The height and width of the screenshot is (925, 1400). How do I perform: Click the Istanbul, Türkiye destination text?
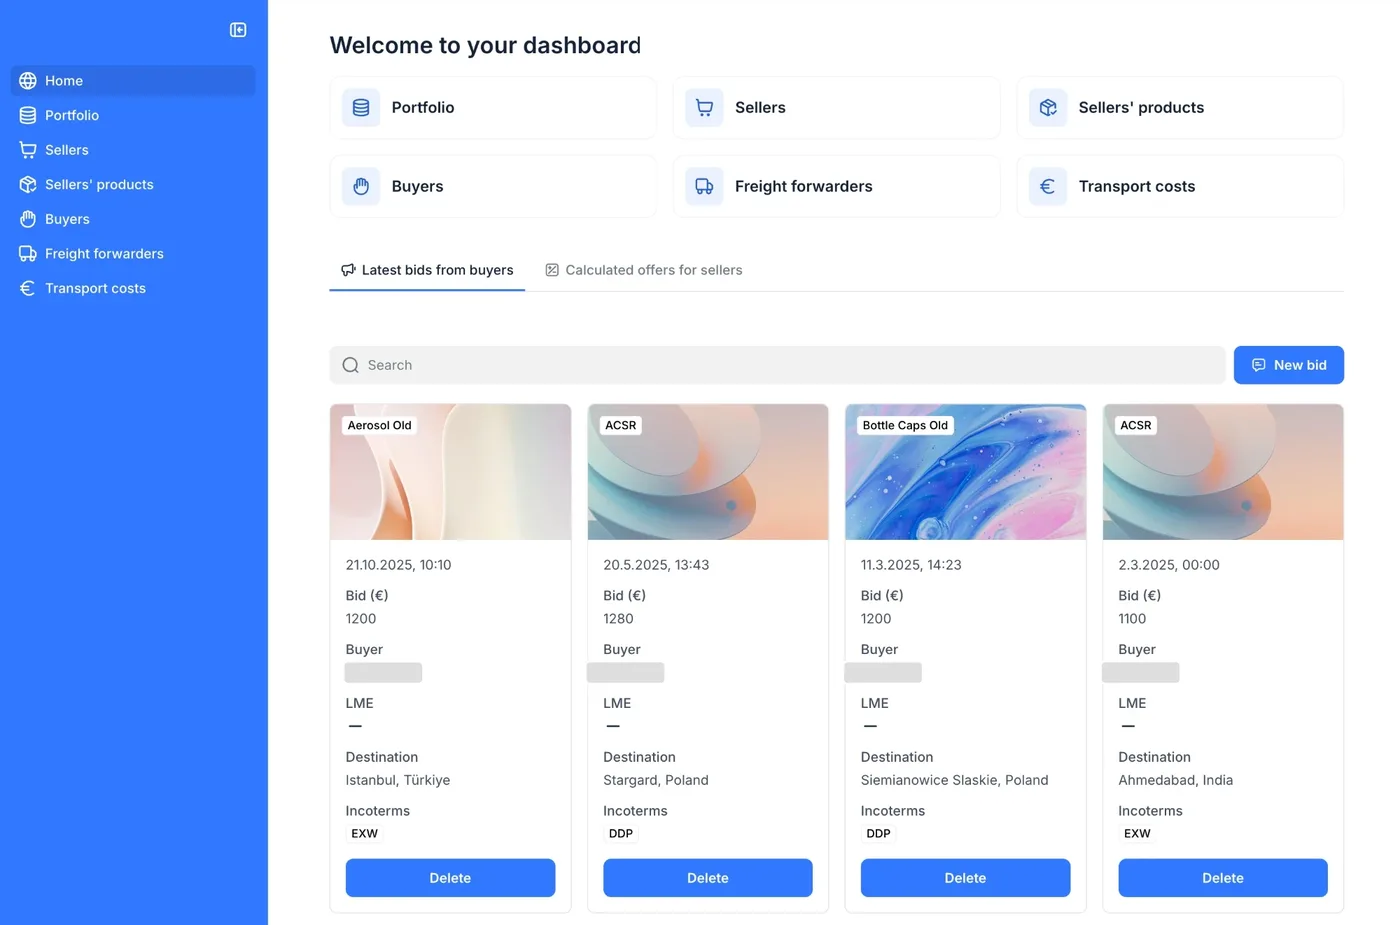[x=398, y=780]
